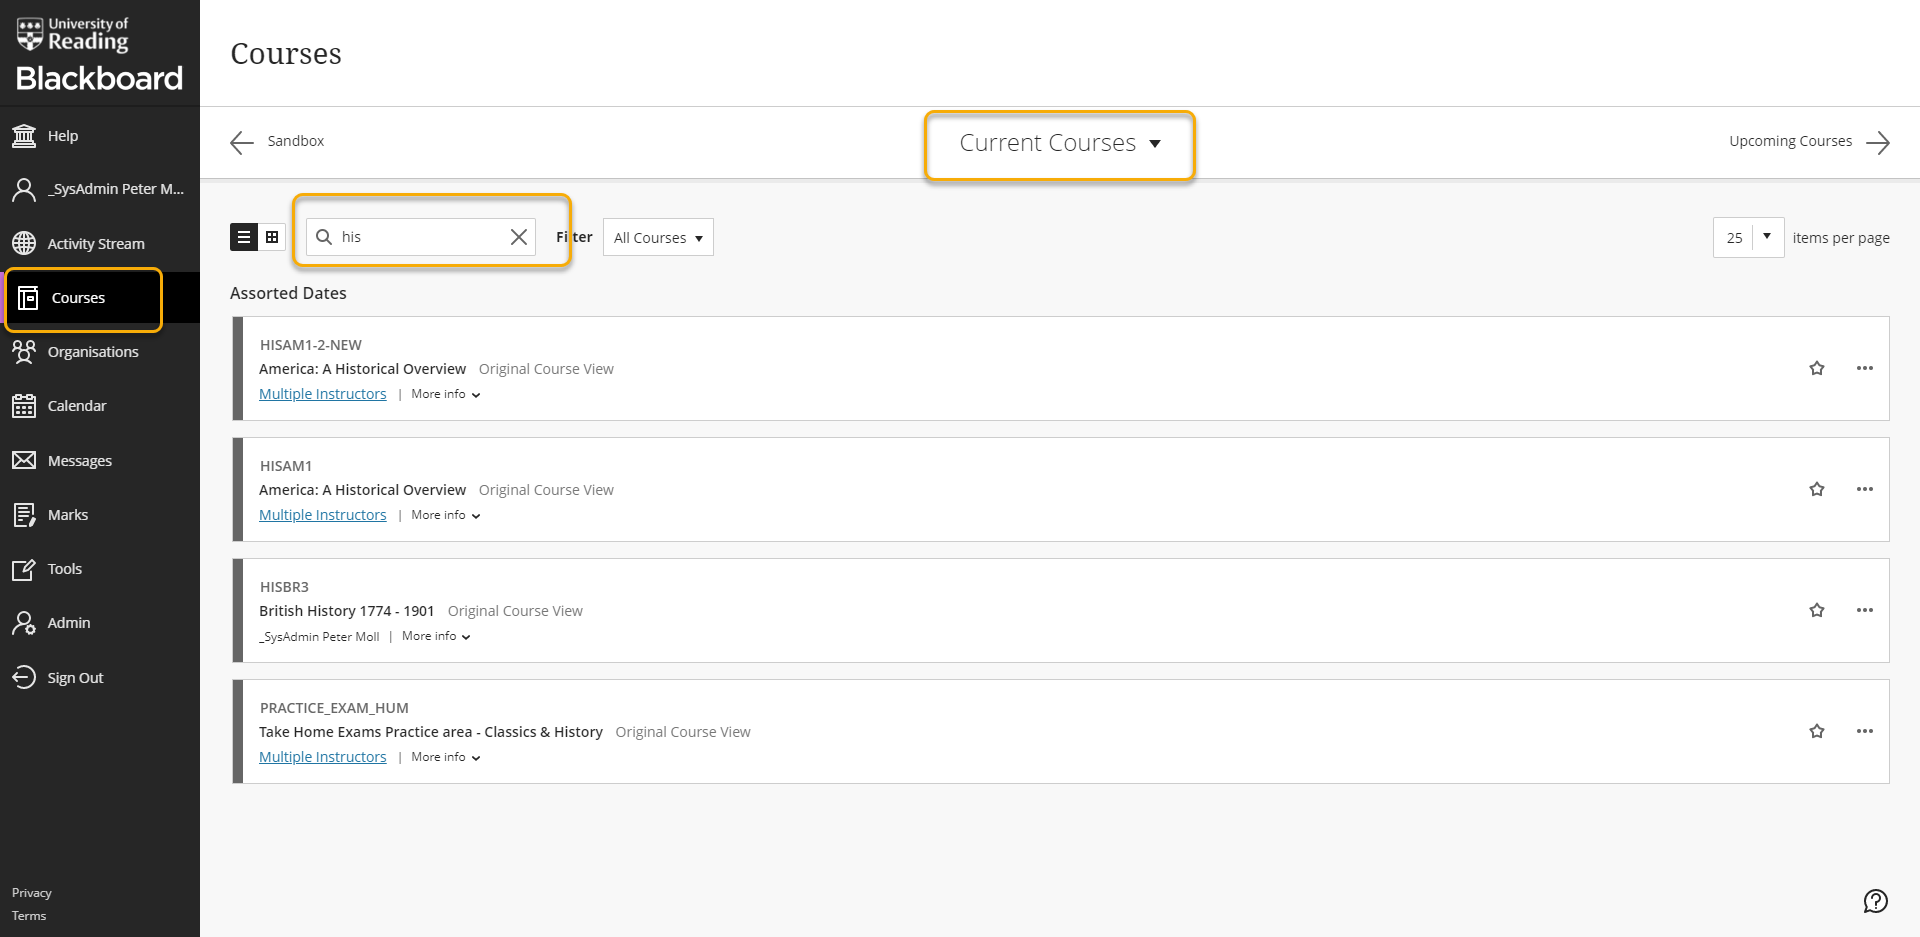This screenshot has height=937, width=1920.
Task: Expand More info for HISAM1-2-NEW
Action: (446, 394)
